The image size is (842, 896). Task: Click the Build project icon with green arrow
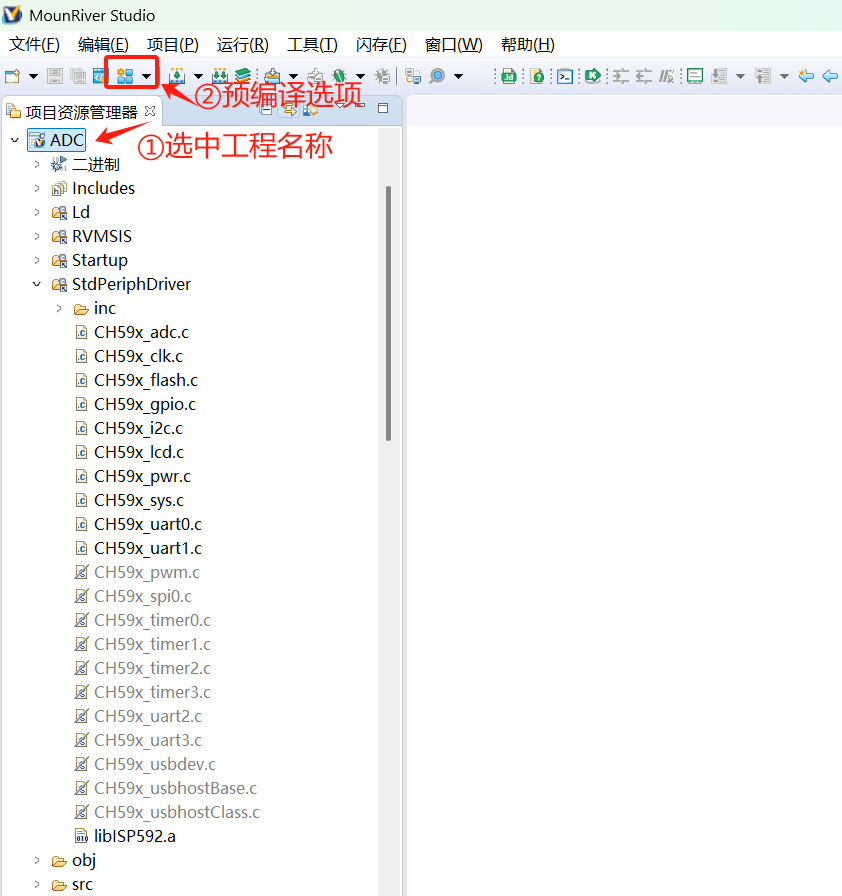177,76
